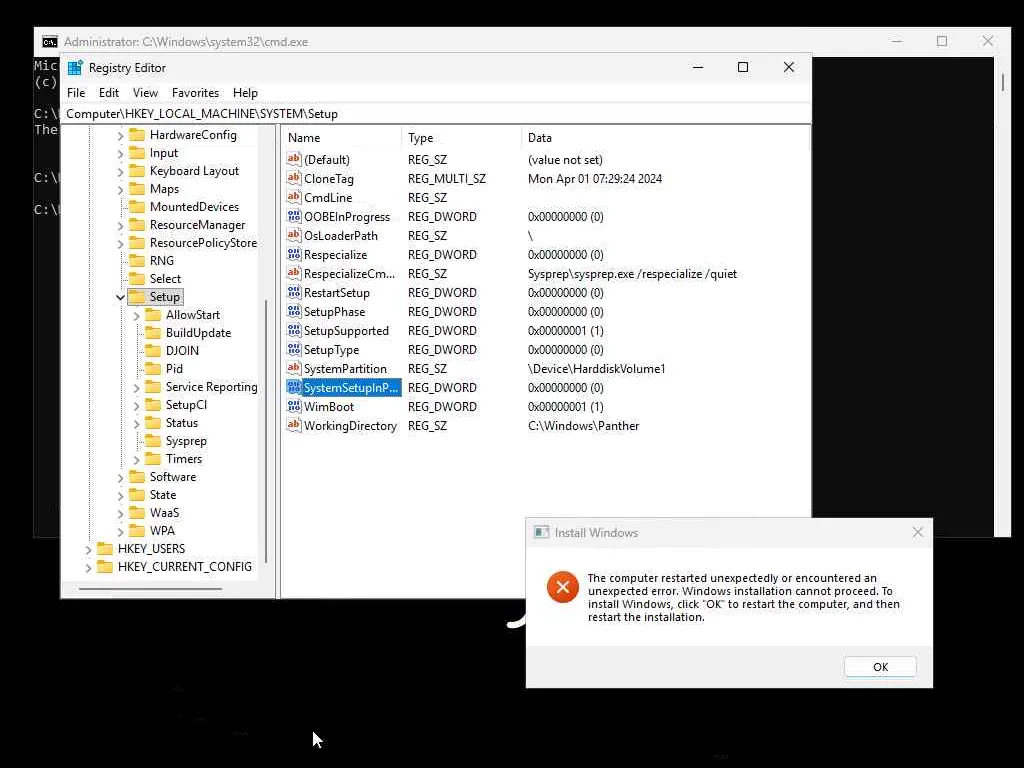Viewport: 1024px width, 768px height.
Task: Click the data C:\Windows\Panther
Action: pos(583,426)
